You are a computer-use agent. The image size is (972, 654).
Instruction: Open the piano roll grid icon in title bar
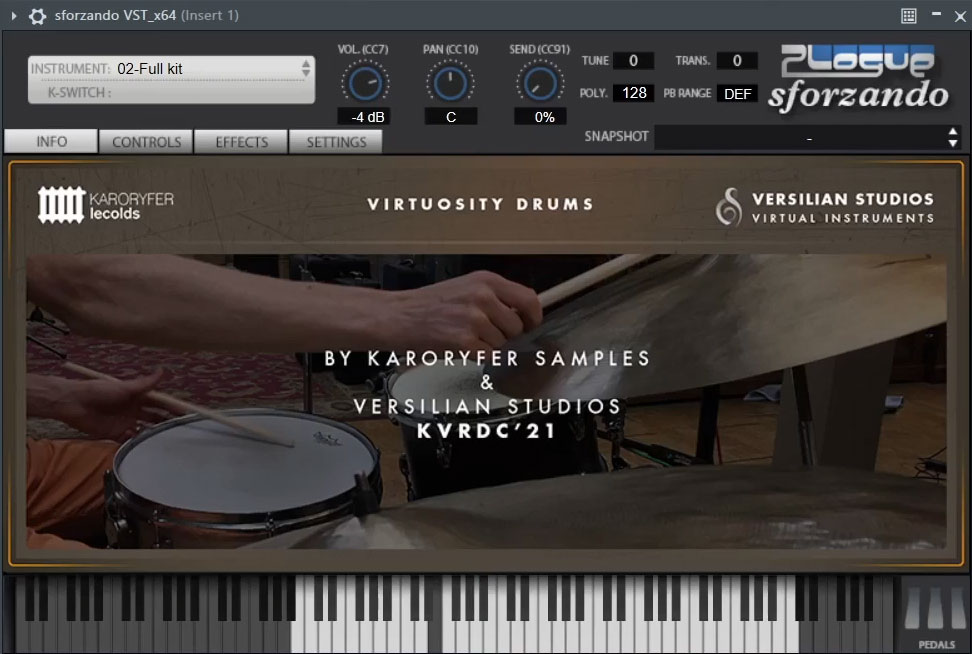[909, 16]
